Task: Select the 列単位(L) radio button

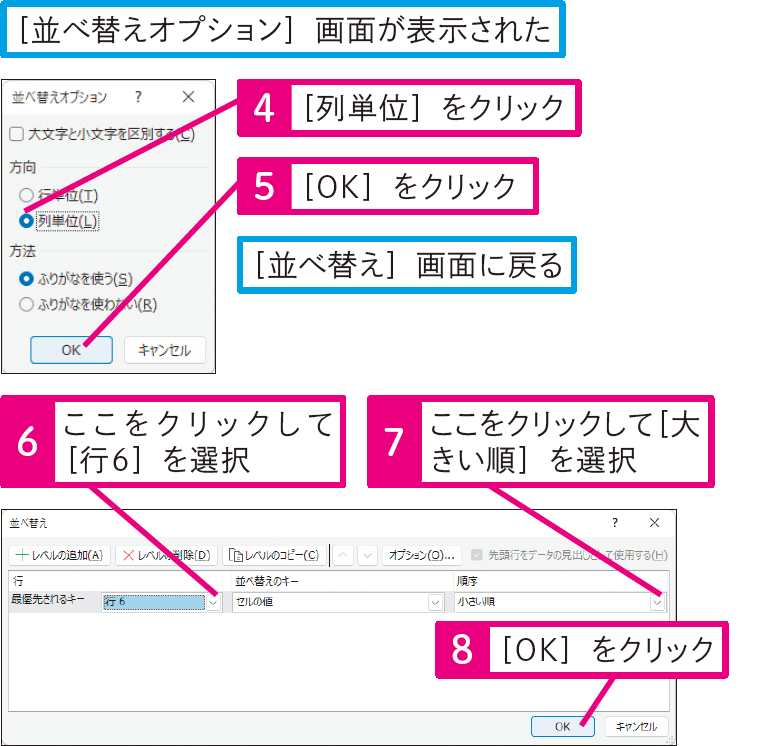Action: point(26,221)
